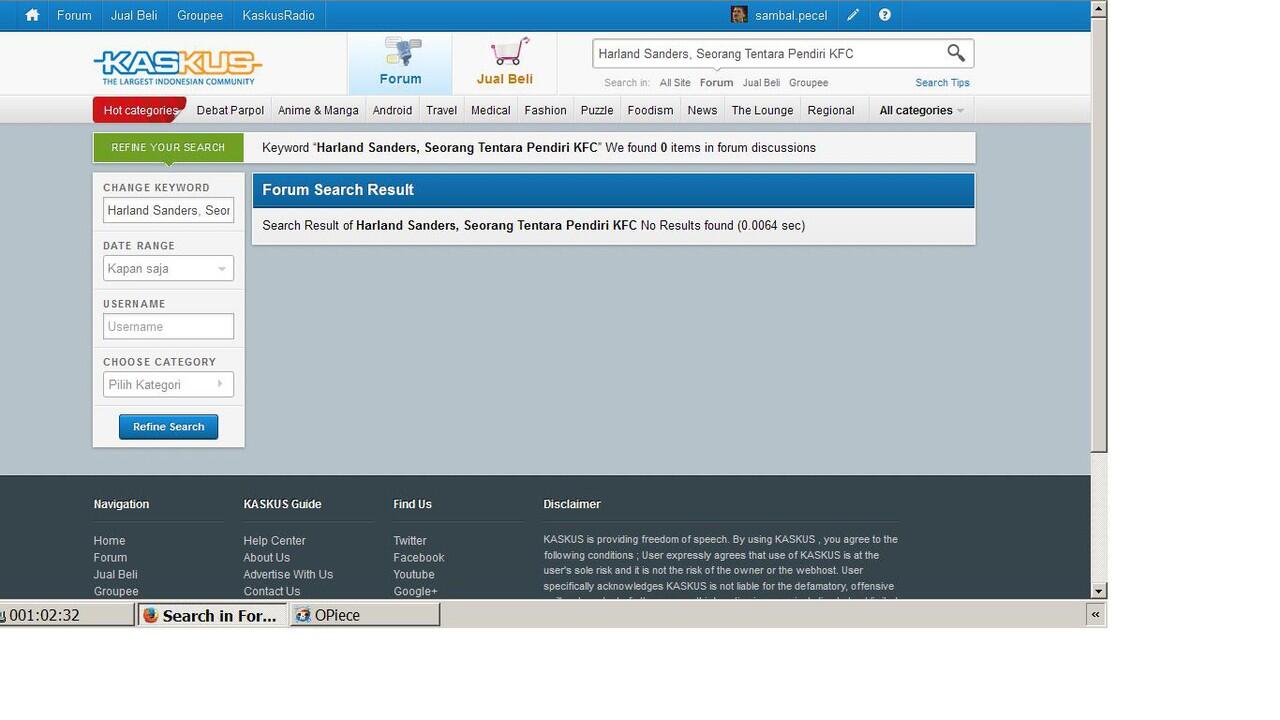The height and width of the screenshot is (720, 1280).
Task: Select the Hot categories tab
Action: click(x=140, y=110)
